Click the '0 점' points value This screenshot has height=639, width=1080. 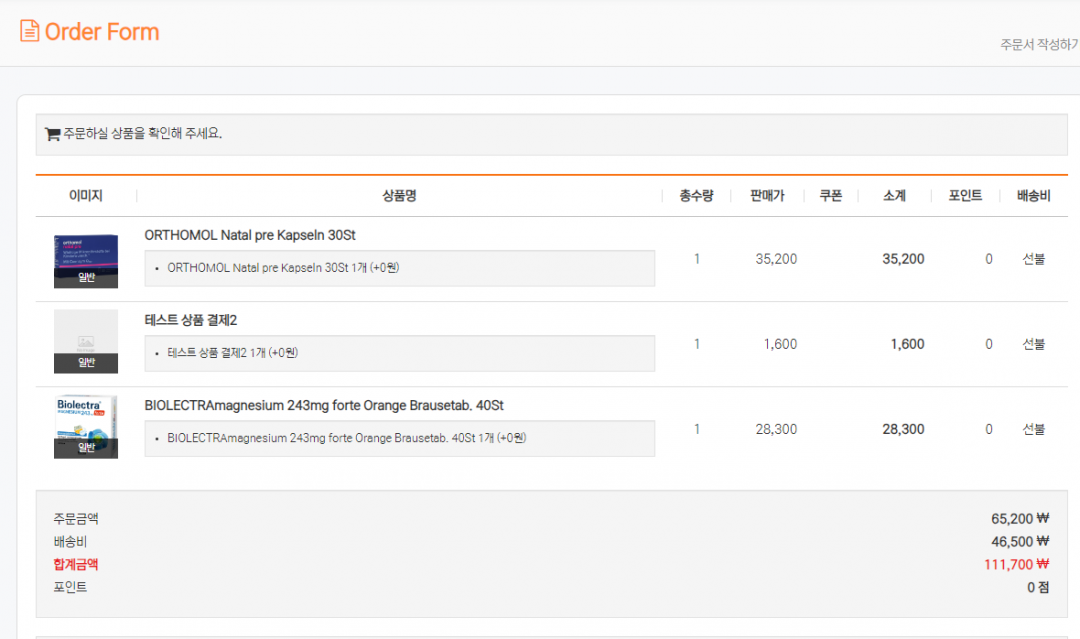pyautogui.click(x=1038, y=587)
